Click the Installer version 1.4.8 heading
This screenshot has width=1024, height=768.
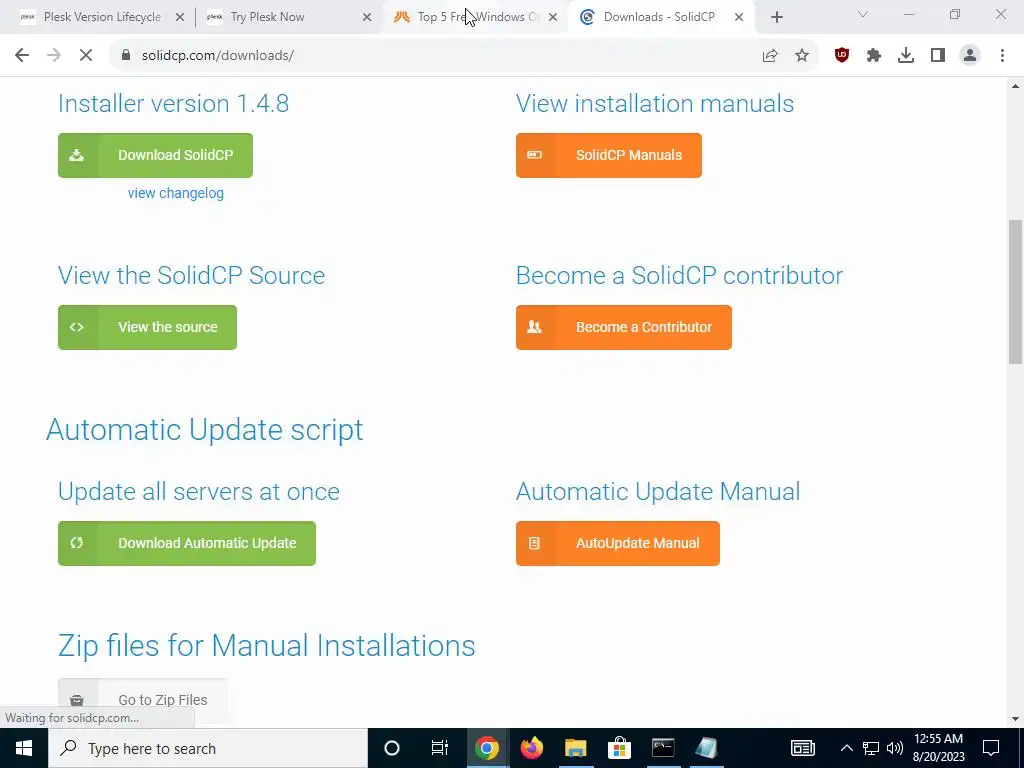point(174,104)
